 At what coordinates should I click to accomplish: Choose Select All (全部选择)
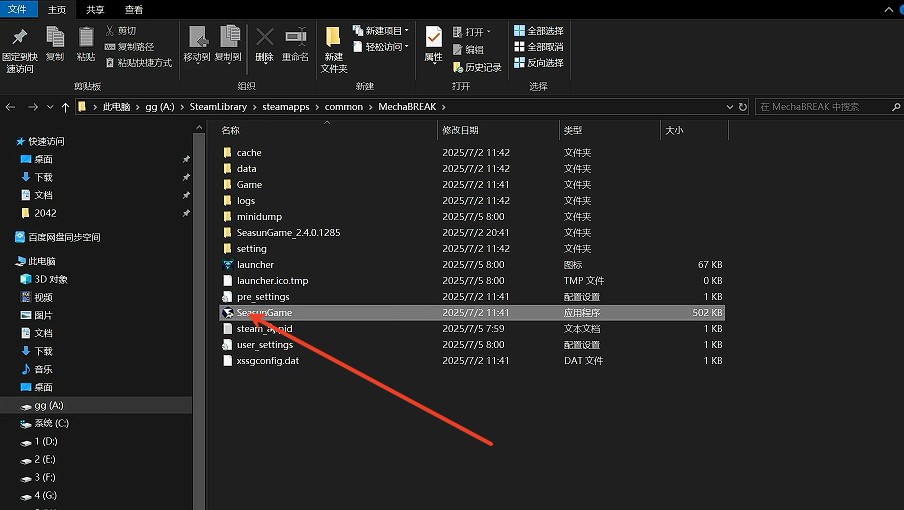538,31
